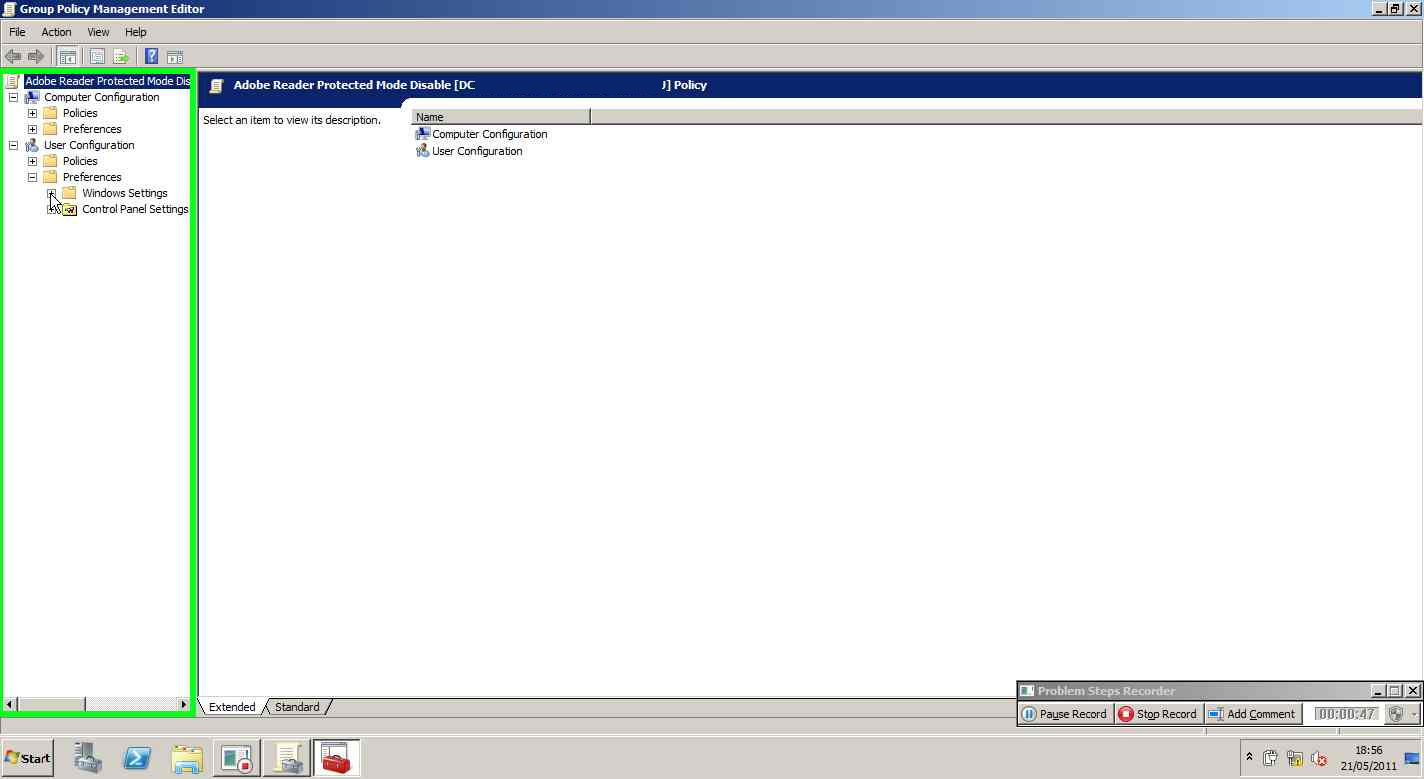Select the Adobe Reader Protected Mode root node
The height and width of the screenshot is (779, 1424).
[x=107, y=81]
